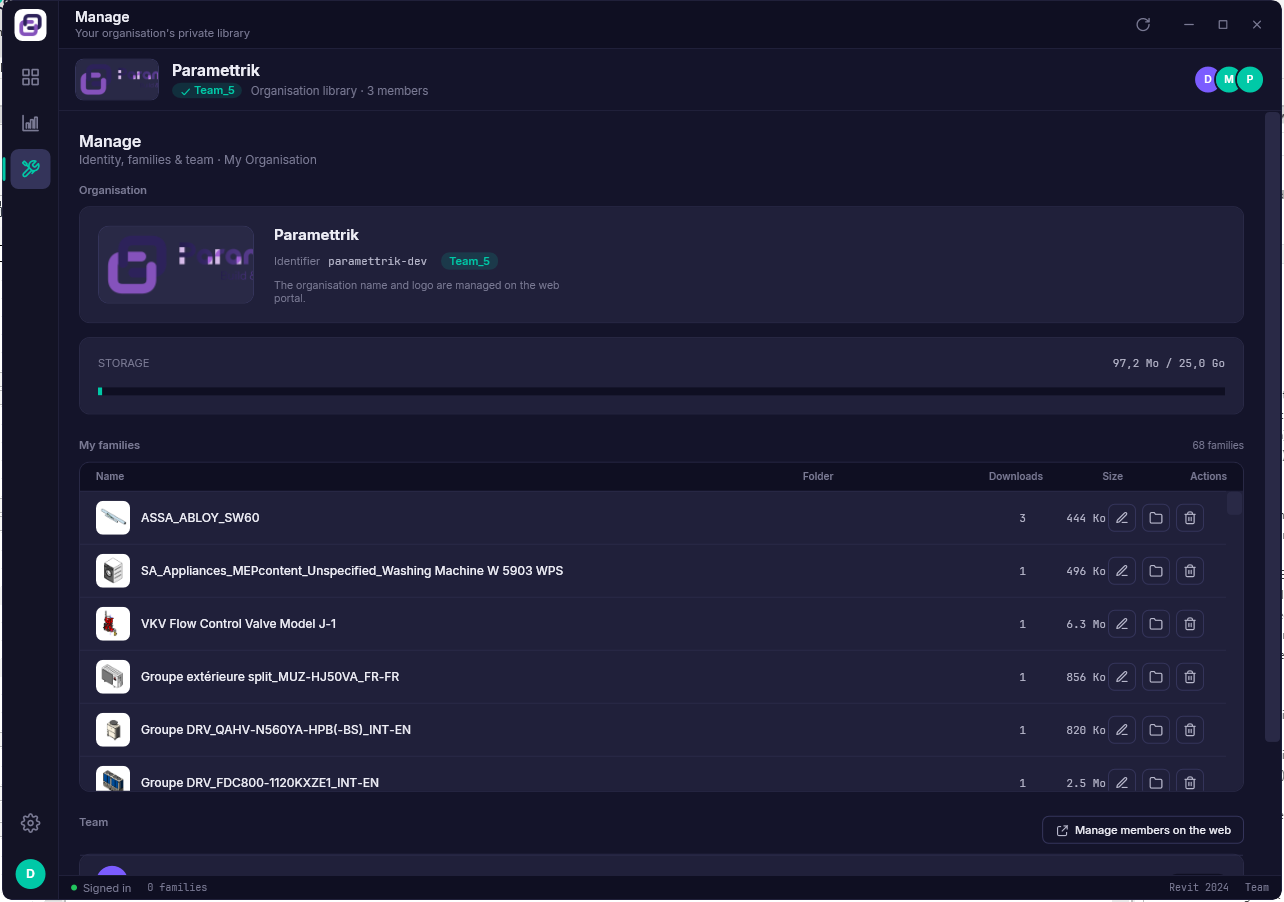The width and height of the screenshot is (1284, 902).
Task: Click Revit 2024 in the status bar
Action: coord(1199,888)
